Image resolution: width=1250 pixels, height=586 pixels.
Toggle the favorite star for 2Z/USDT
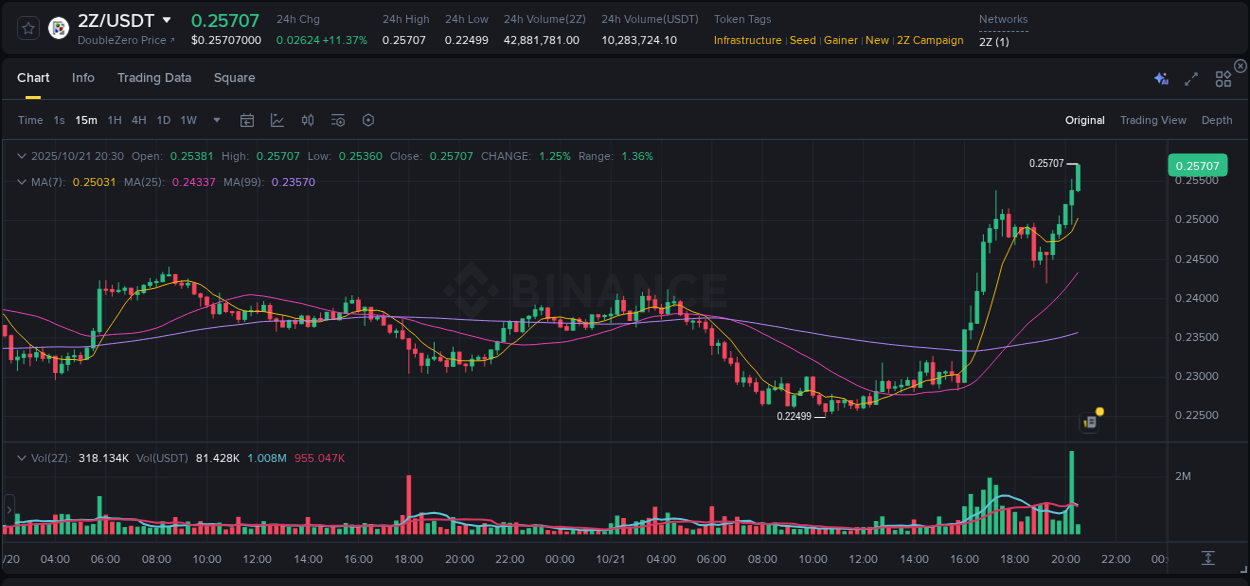(27, 28)
